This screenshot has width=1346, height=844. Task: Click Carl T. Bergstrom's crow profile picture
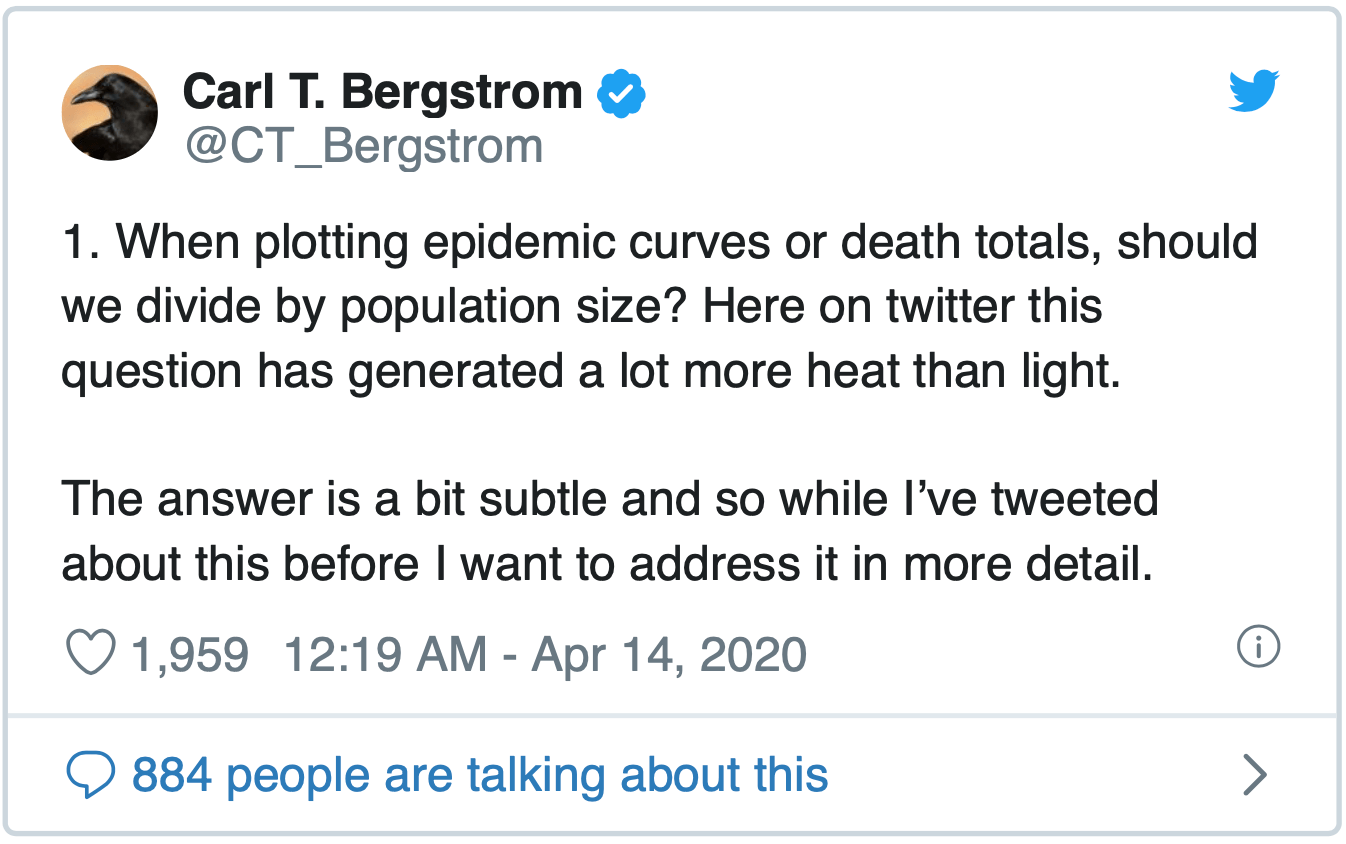coord(110,112)
